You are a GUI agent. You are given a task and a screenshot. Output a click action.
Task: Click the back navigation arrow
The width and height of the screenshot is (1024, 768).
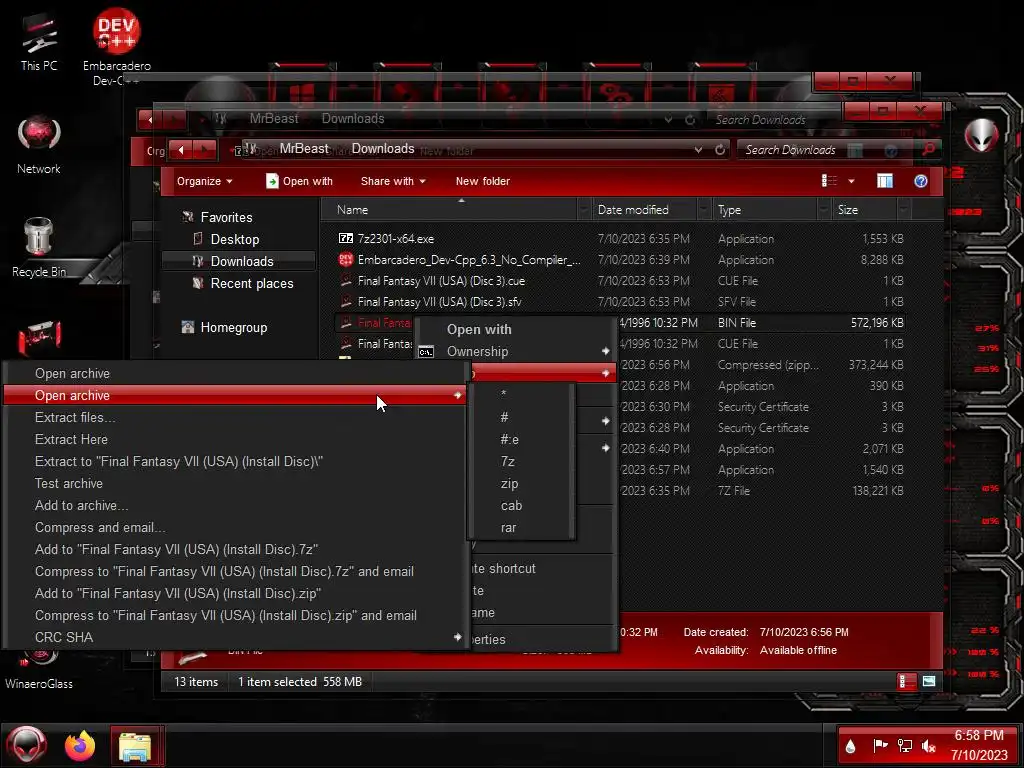(x=181, y=150)
